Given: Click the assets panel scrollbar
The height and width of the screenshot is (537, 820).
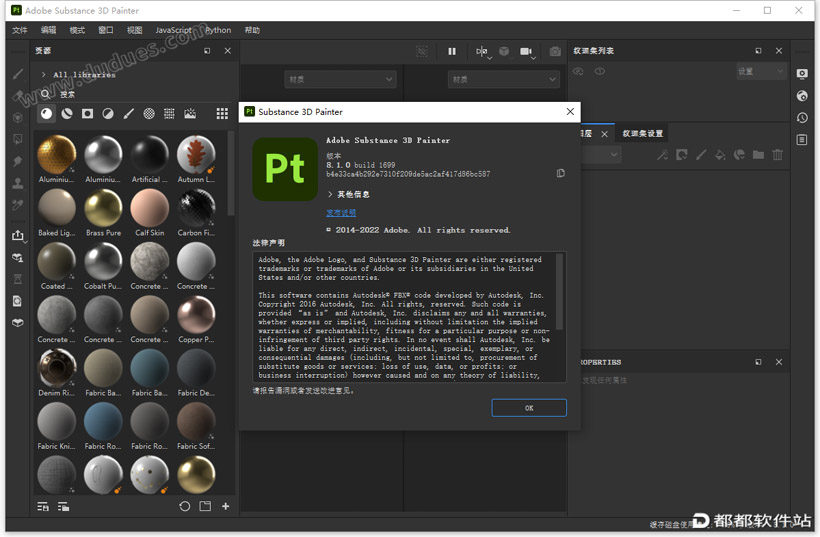Looking at the screenshot, I should click(x=231, y=174).
